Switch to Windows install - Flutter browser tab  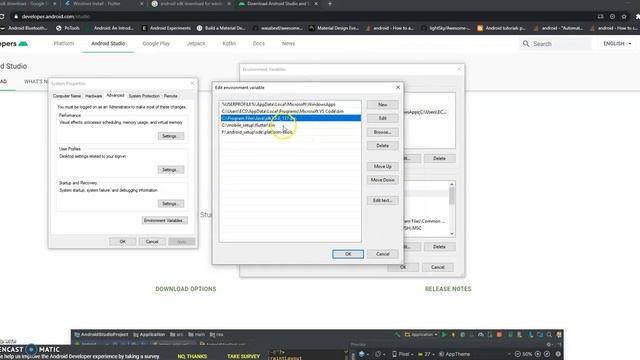(x=103, y=4)
